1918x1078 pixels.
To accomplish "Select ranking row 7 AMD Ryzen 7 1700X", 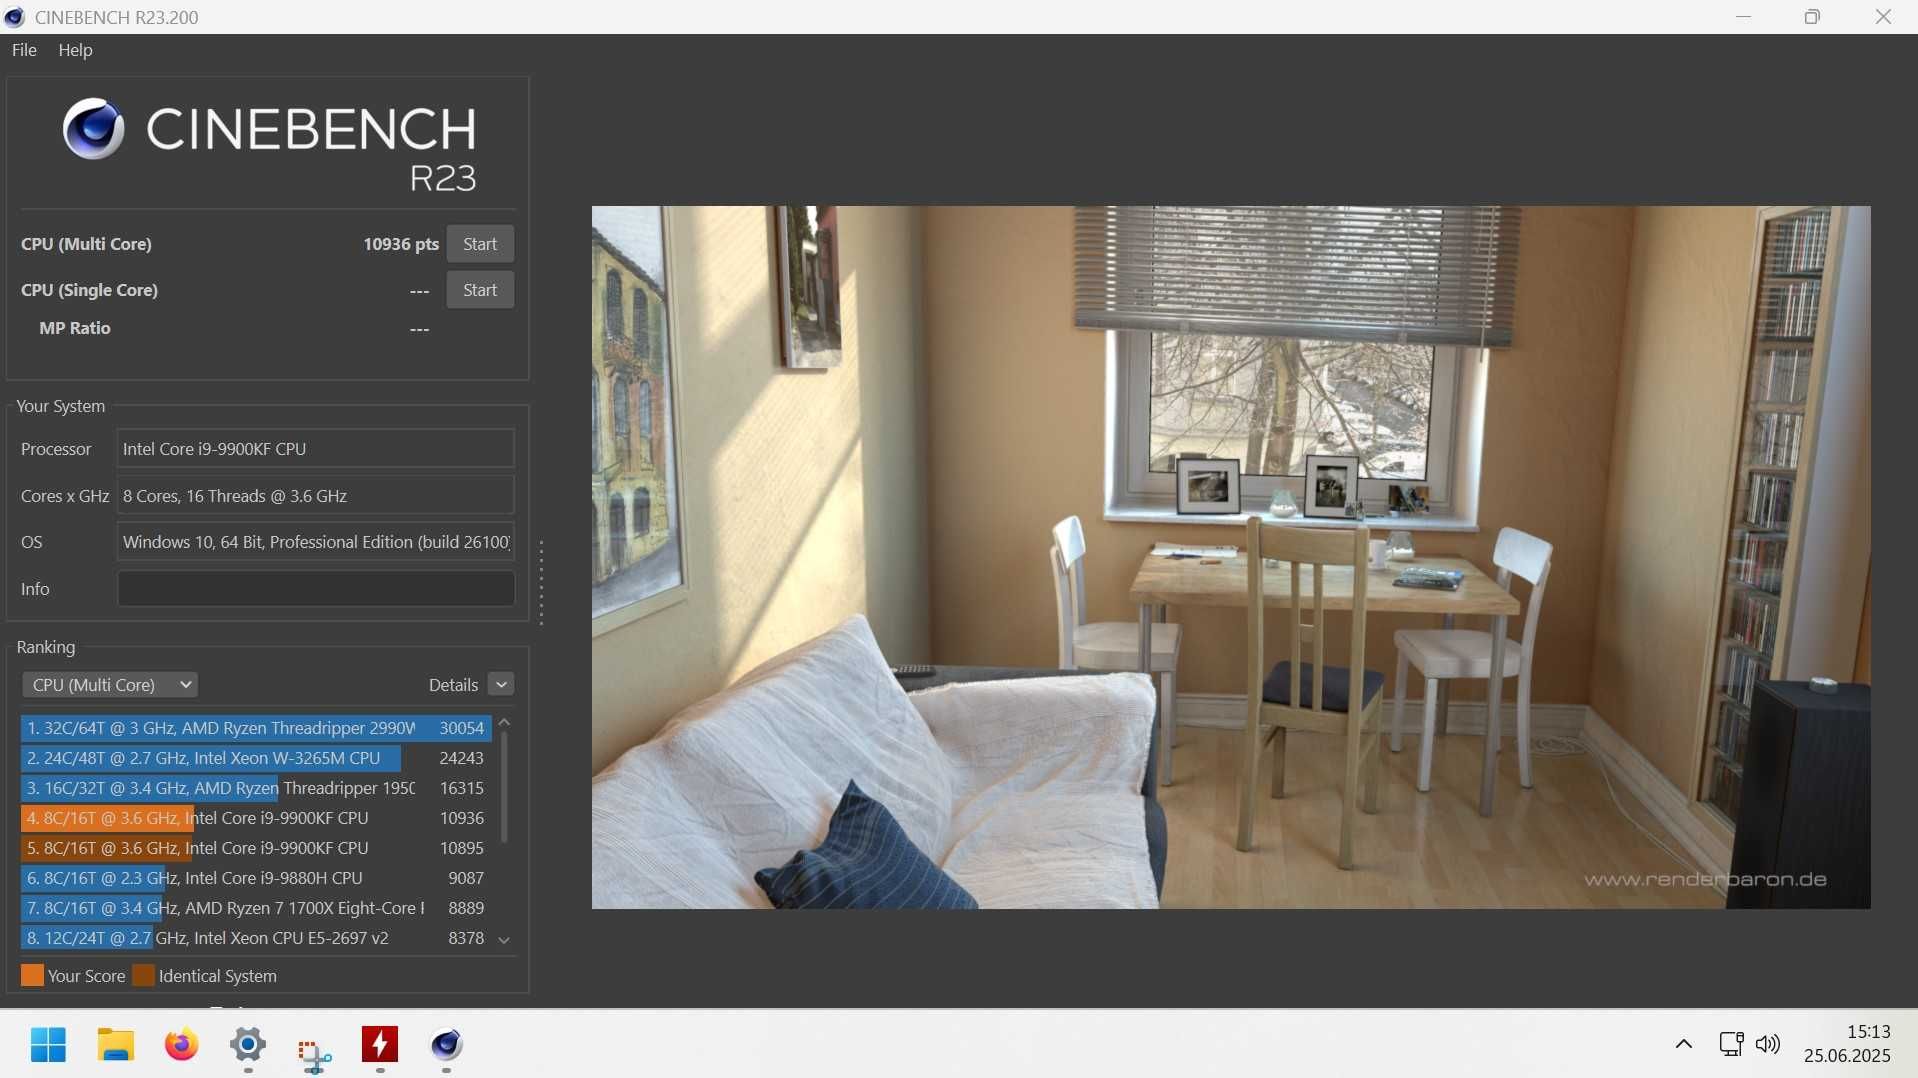I will 256,908.
